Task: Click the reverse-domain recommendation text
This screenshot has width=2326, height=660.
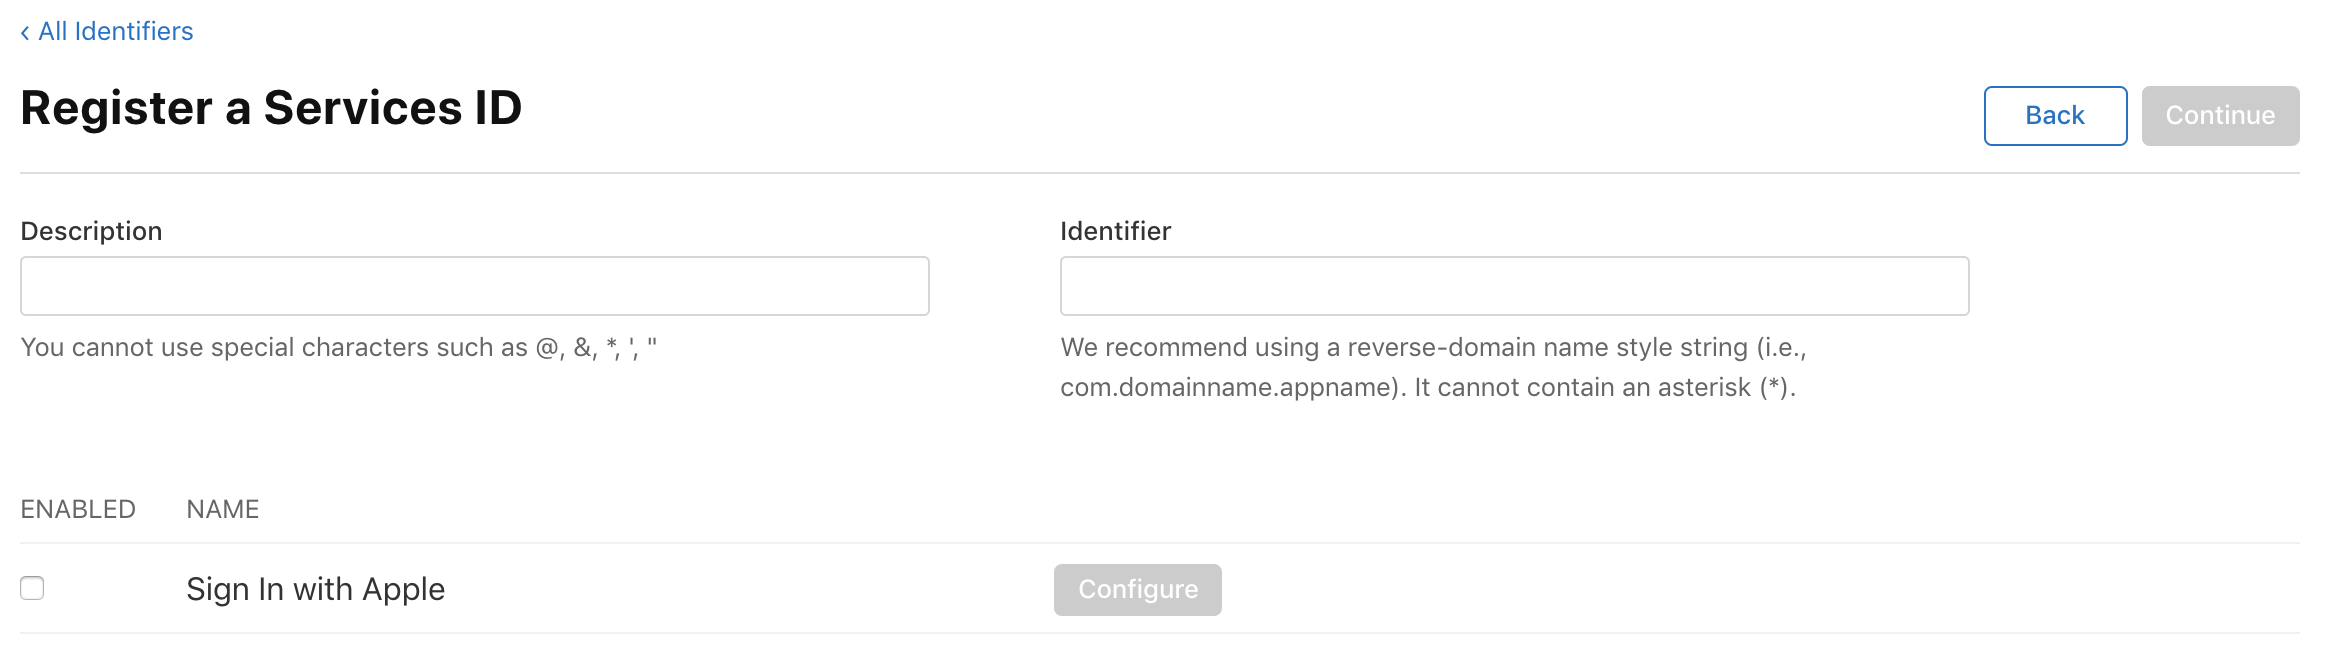Action: tap(1432, 348)
